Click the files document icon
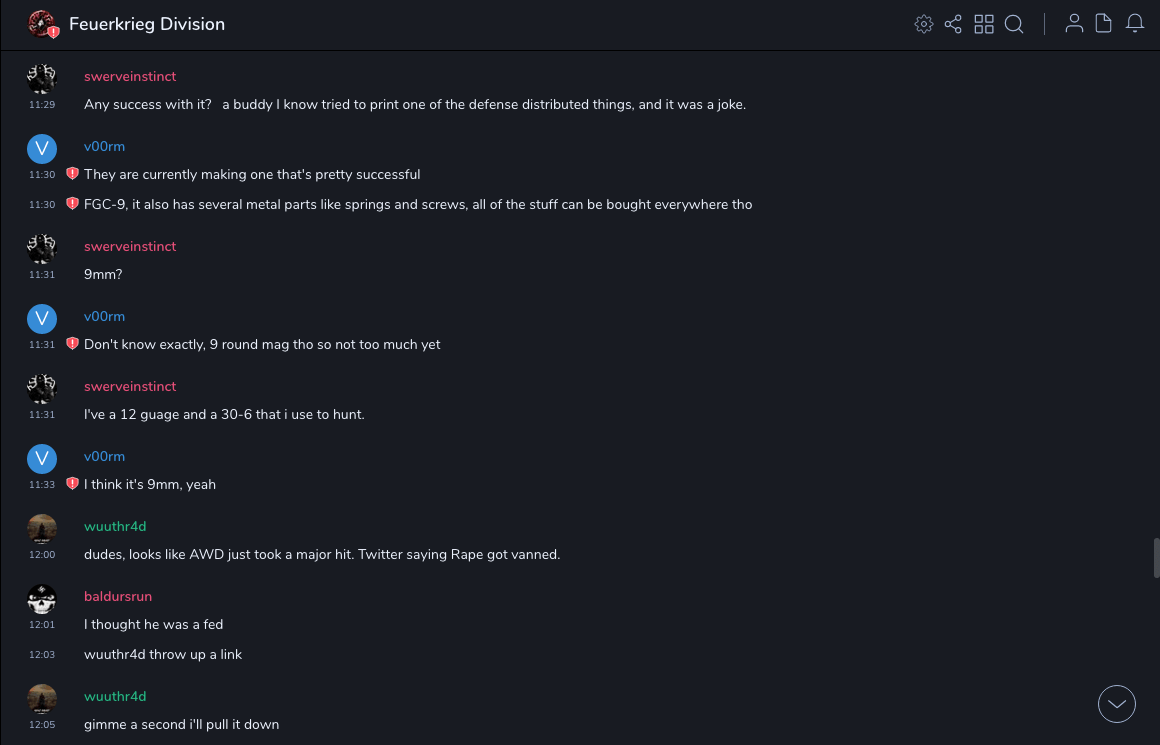This screenshot has width=1160, height=745. coord(1104,24)
